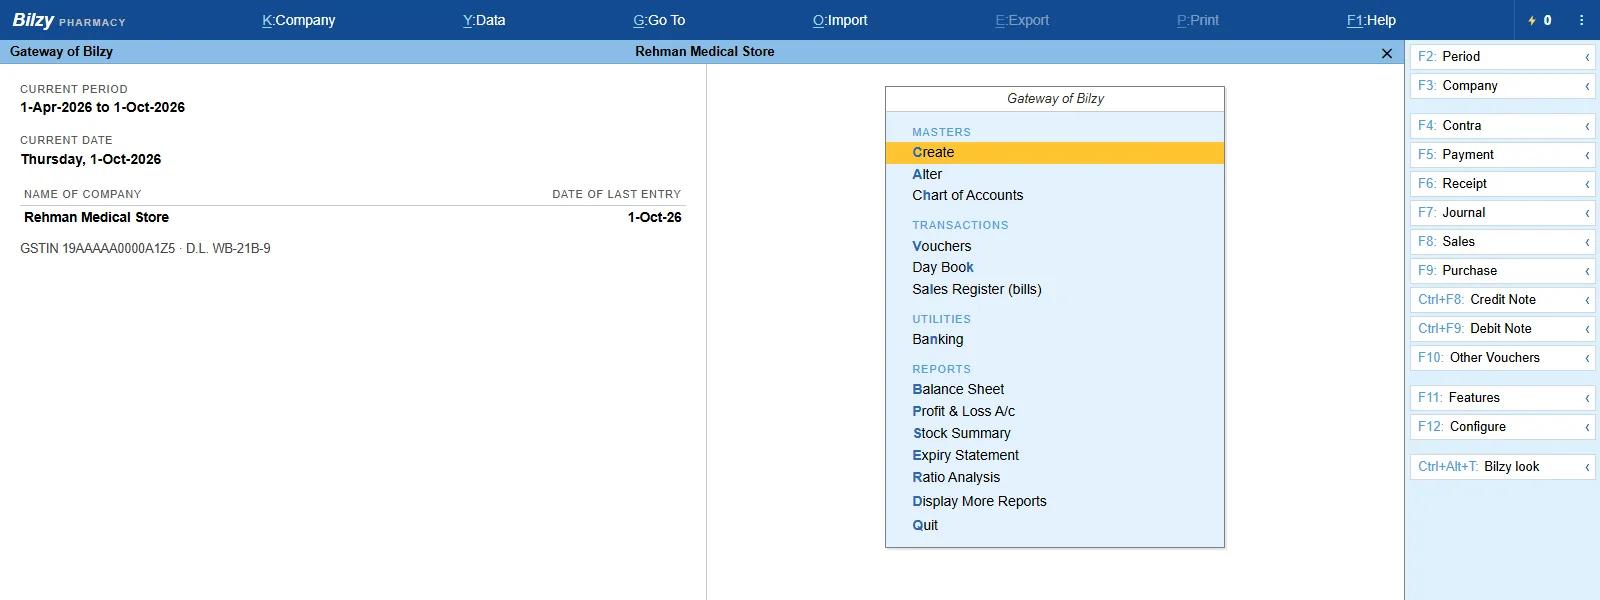Open Banking under Utilities
The height and width of the screenshot is (600, 1600).
[x=1055, y=339]
